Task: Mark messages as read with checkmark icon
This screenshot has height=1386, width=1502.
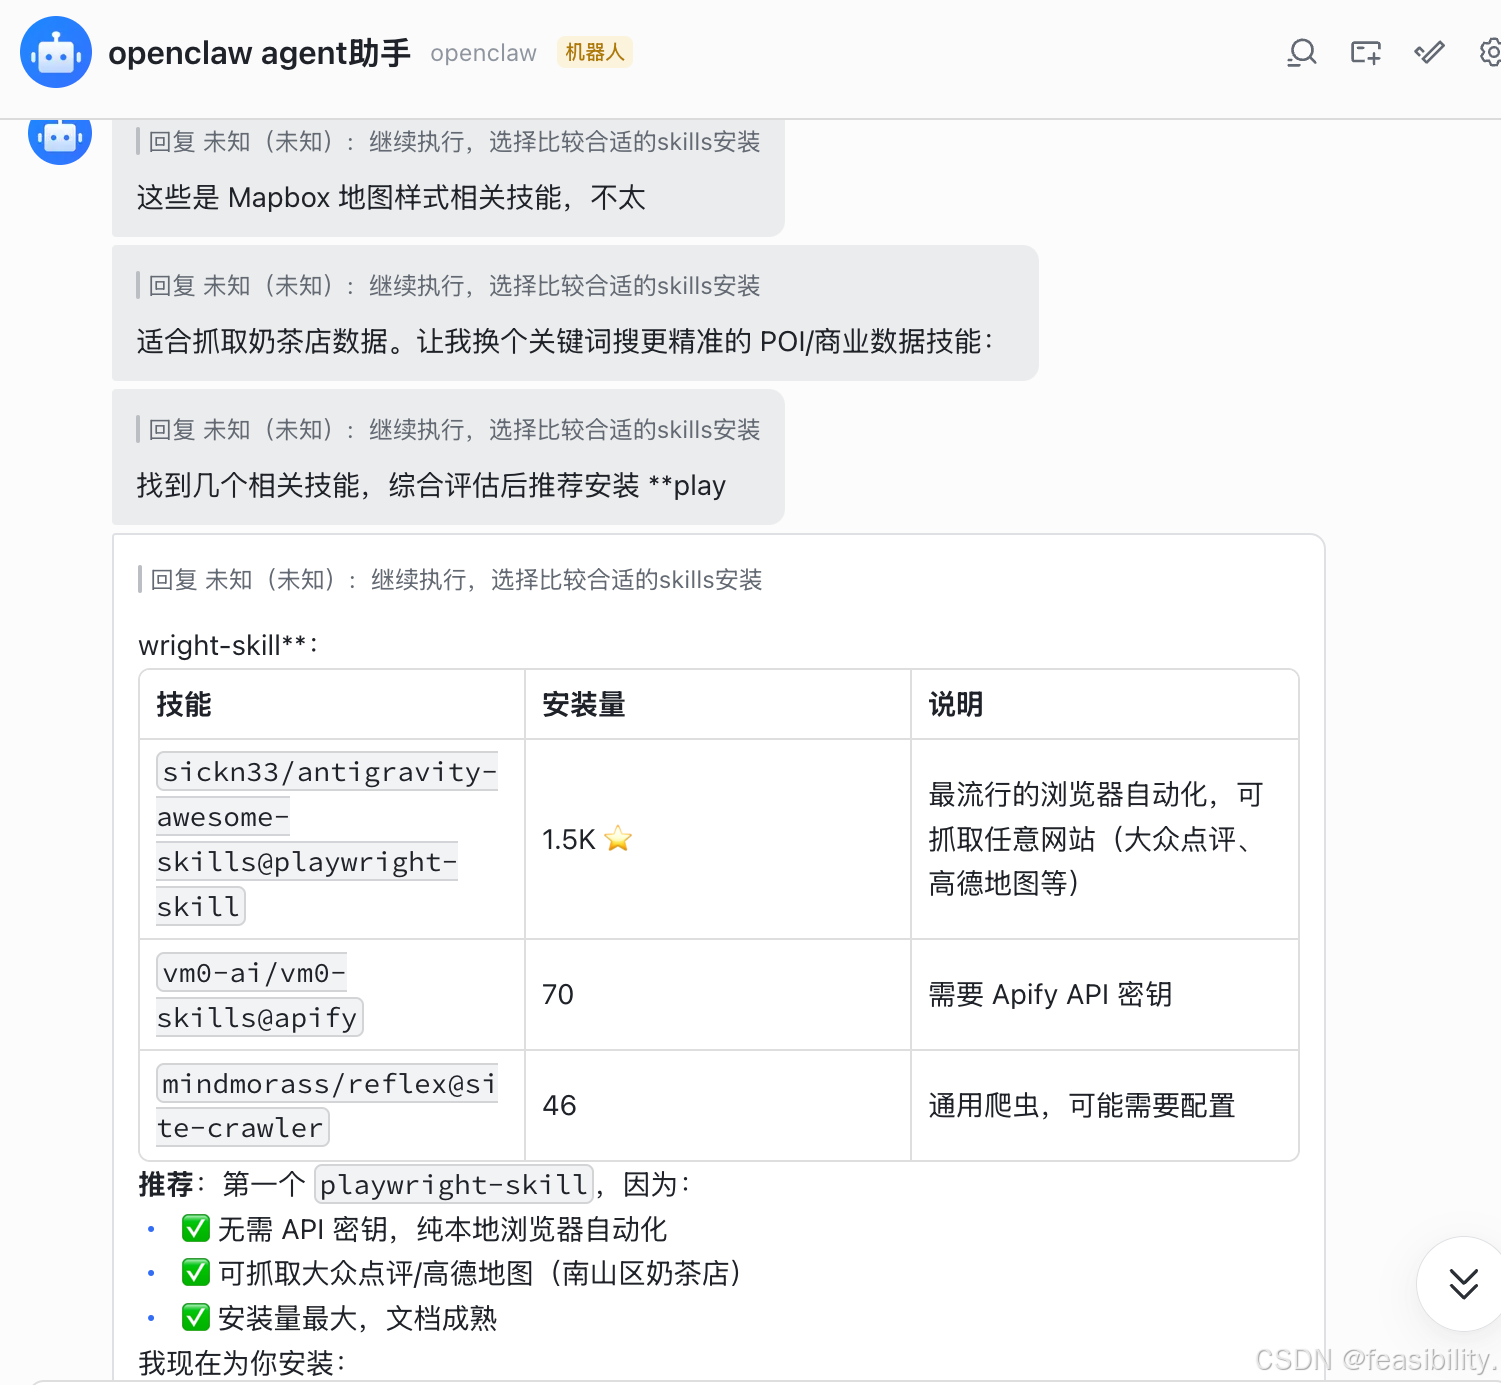Action: (1428, 52)
